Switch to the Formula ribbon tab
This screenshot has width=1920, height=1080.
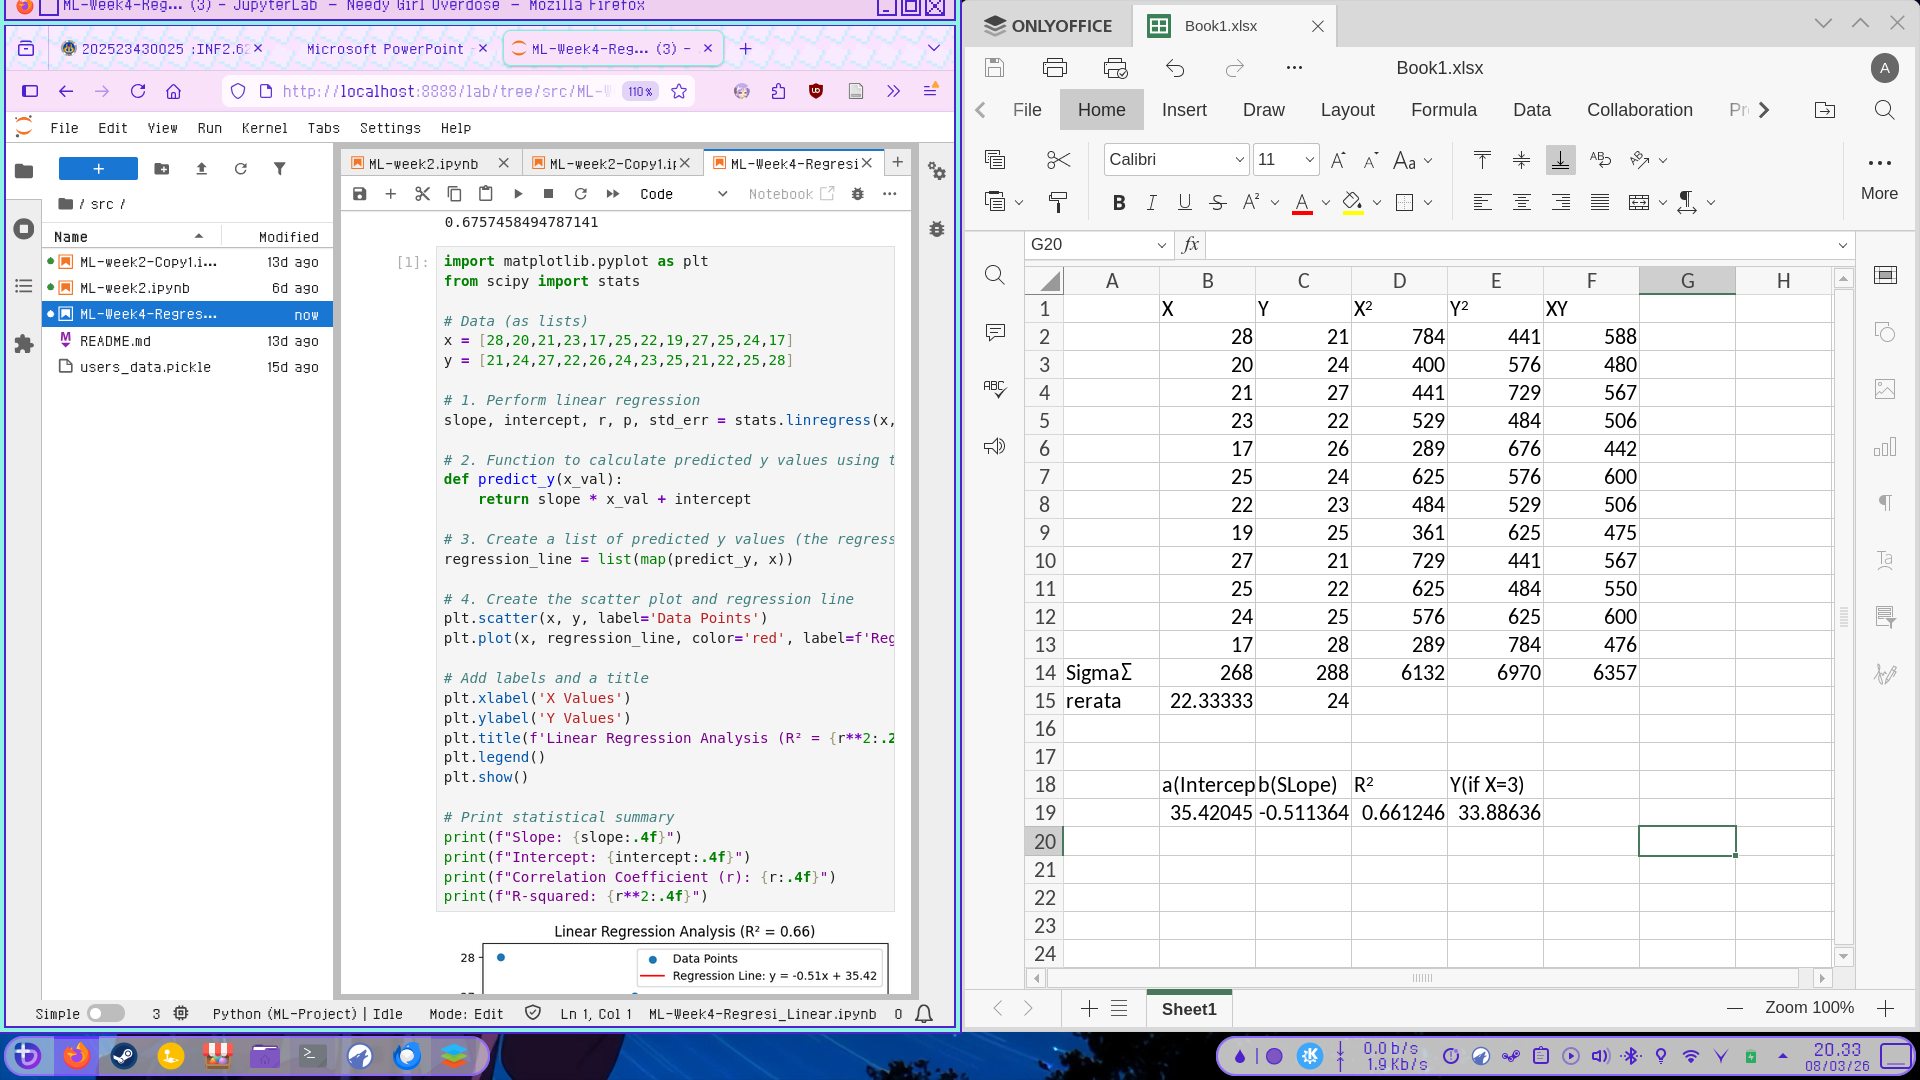pyautogui.click(x=1443, y=110)
